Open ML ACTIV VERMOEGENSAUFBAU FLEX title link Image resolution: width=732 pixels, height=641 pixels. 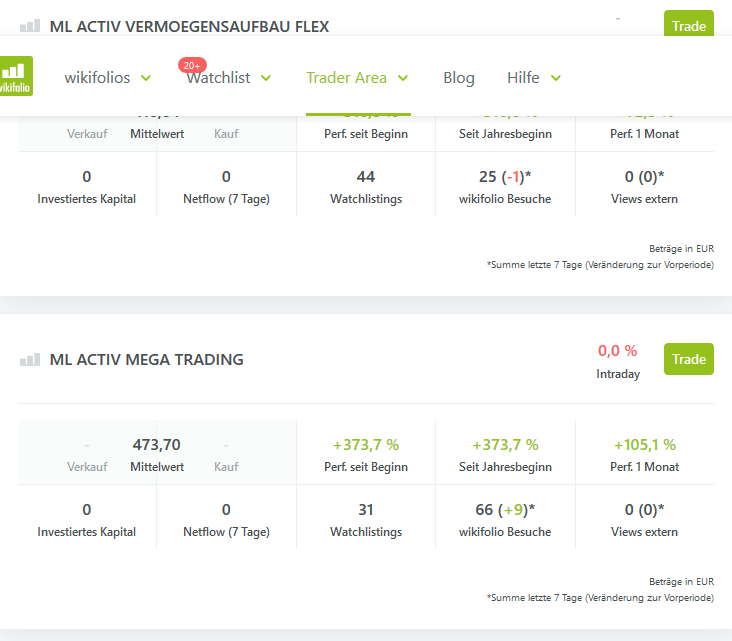[189, 26]
